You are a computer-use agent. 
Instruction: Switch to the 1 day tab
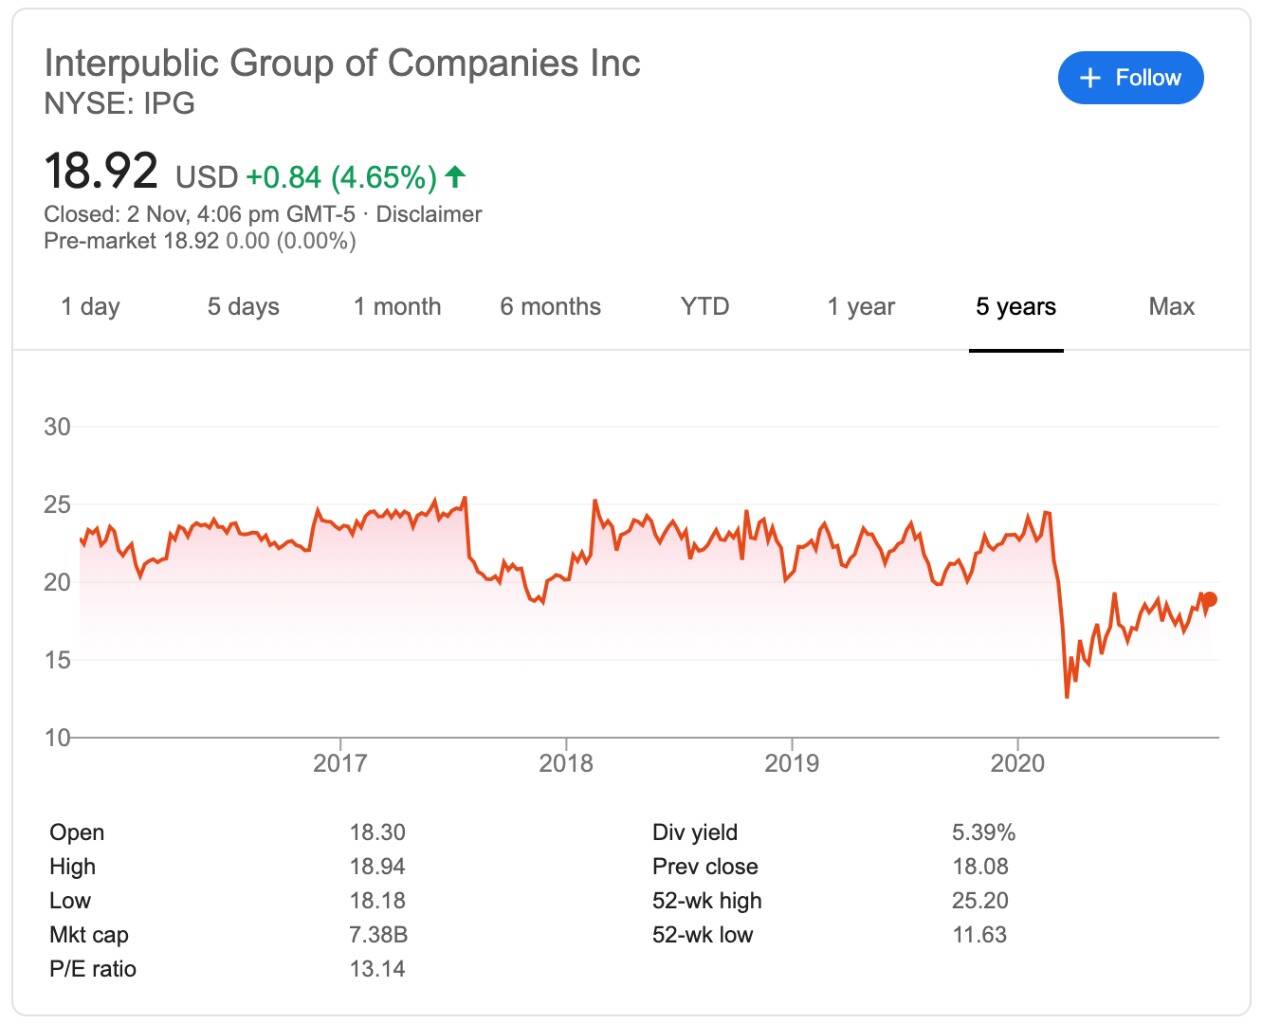pyautogui.click(x=90, y=307)
